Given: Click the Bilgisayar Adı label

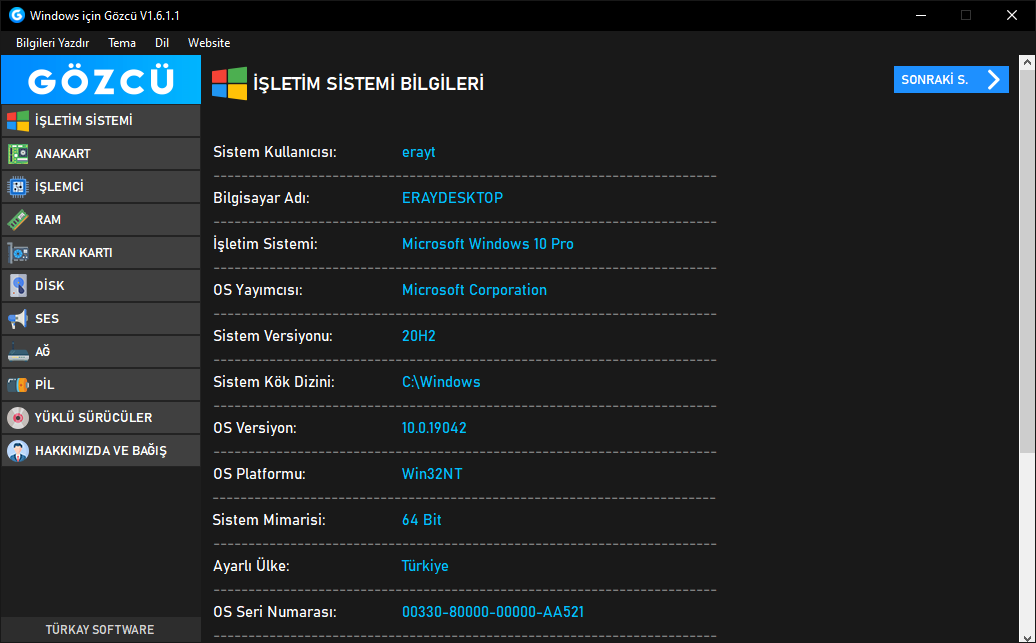Looking at the screenshot, I should click(261, 198).
